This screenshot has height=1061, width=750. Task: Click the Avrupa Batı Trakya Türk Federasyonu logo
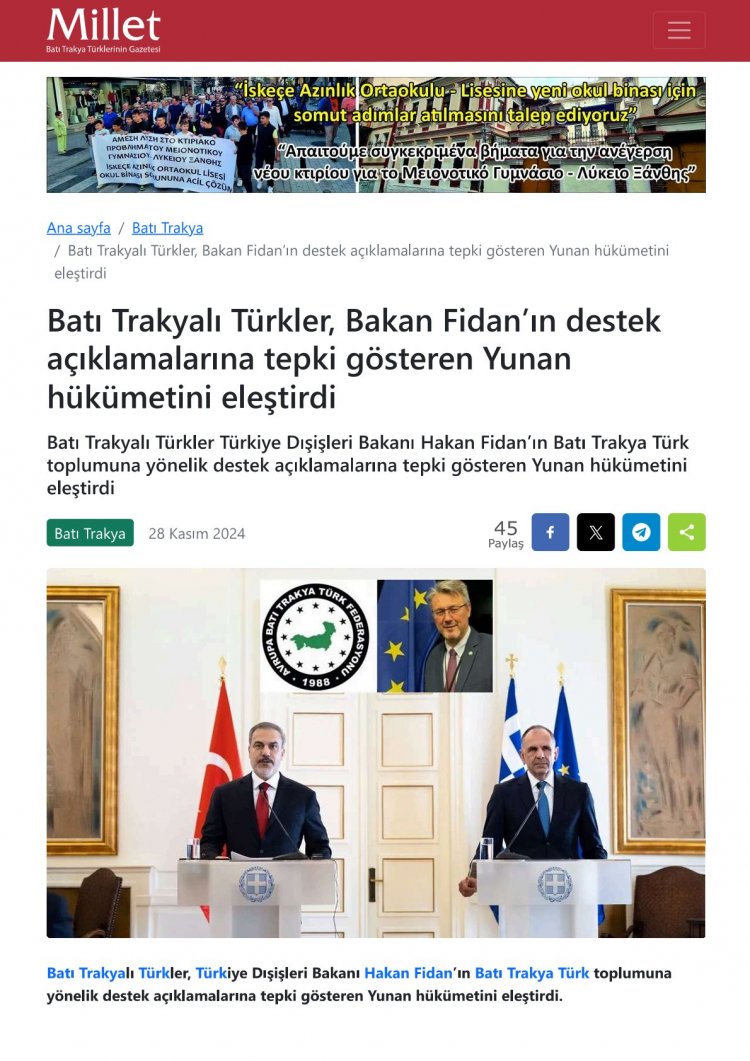click(x=316, y=636)
